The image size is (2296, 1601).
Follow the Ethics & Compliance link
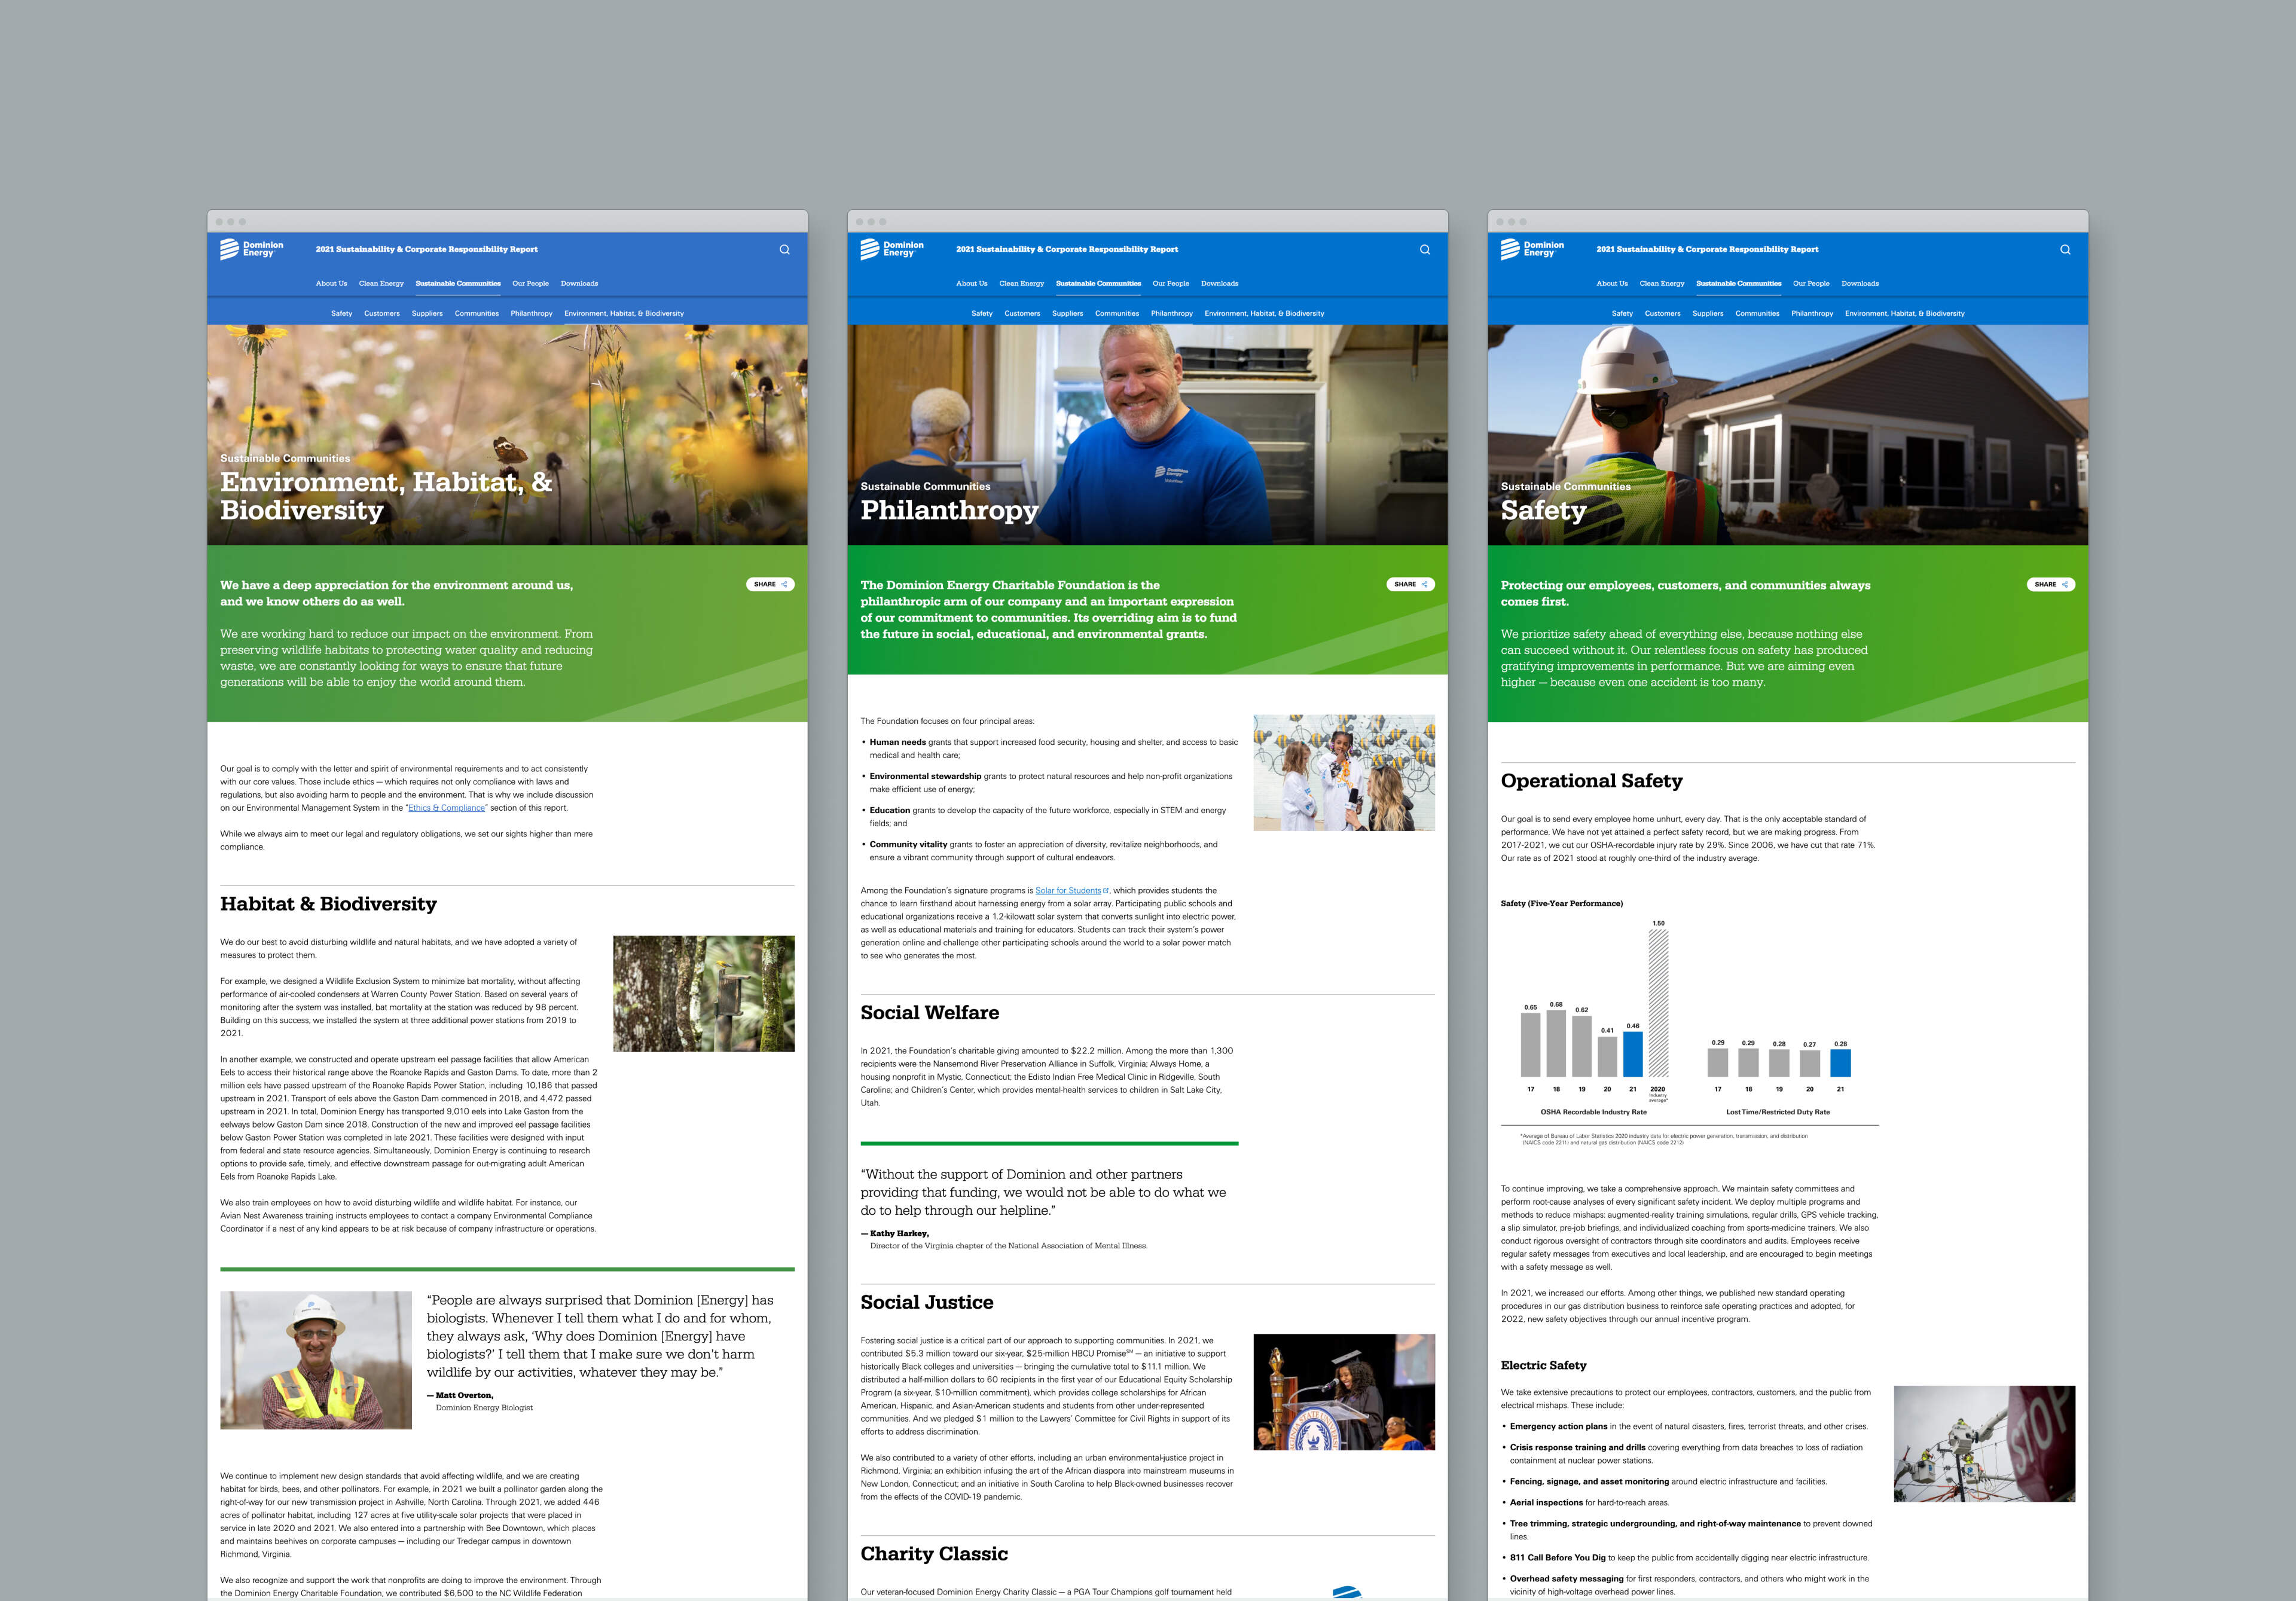coord(446,808)
